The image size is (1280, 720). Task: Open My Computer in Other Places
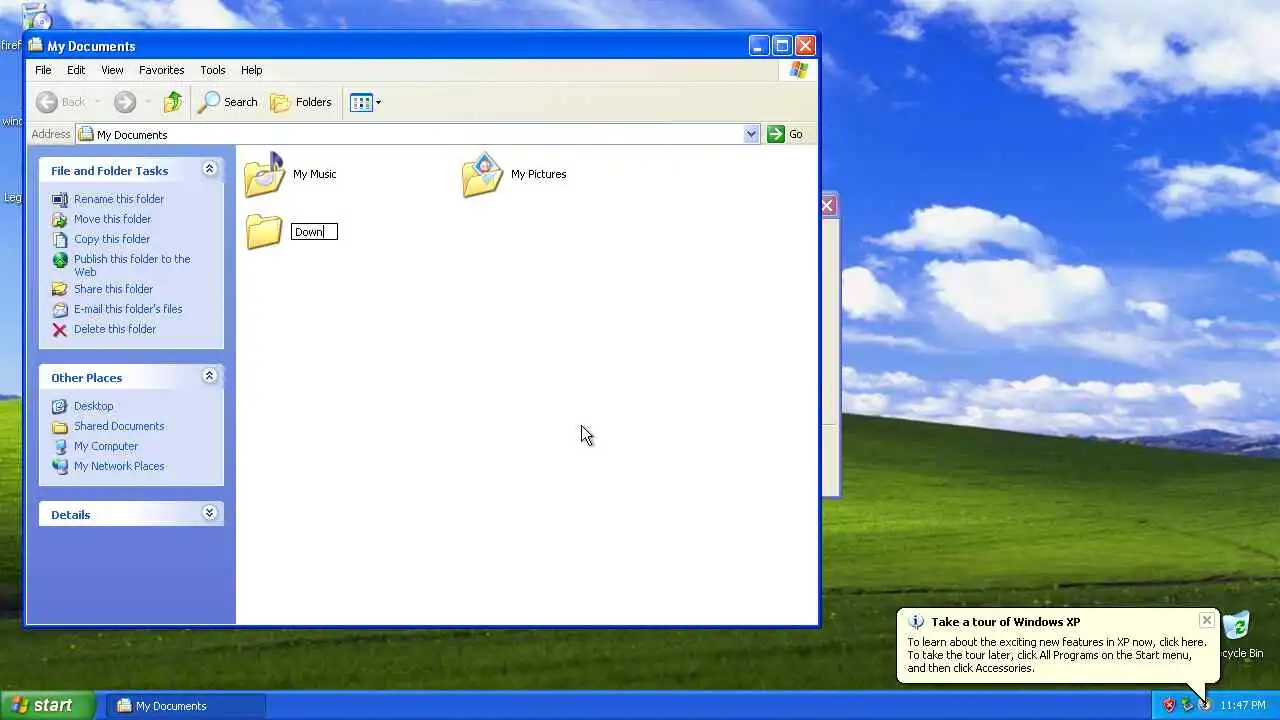106,446
